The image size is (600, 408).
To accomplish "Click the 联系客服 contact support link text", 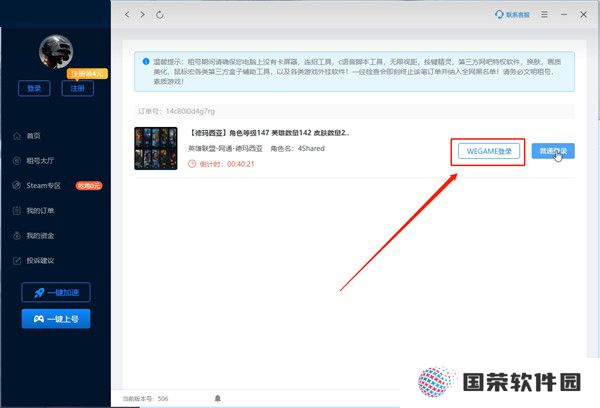I will [x=518, y=15].
